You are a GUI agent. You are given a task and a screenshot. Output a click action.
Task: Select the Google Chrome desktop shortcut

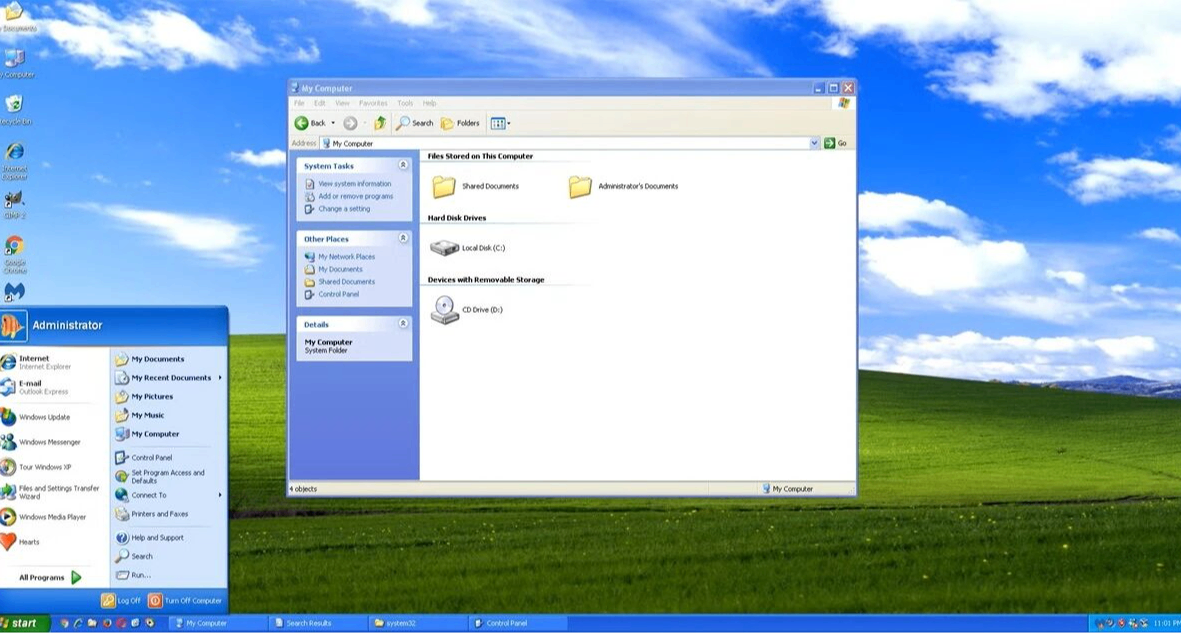pyautogui.click(x=14, y=255)
